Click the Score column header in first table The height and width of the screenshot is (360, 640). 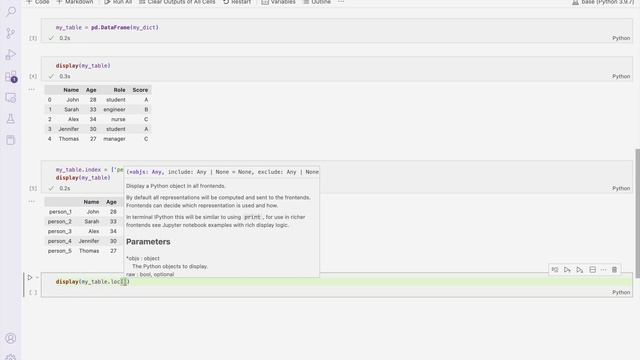pos(140,90)
